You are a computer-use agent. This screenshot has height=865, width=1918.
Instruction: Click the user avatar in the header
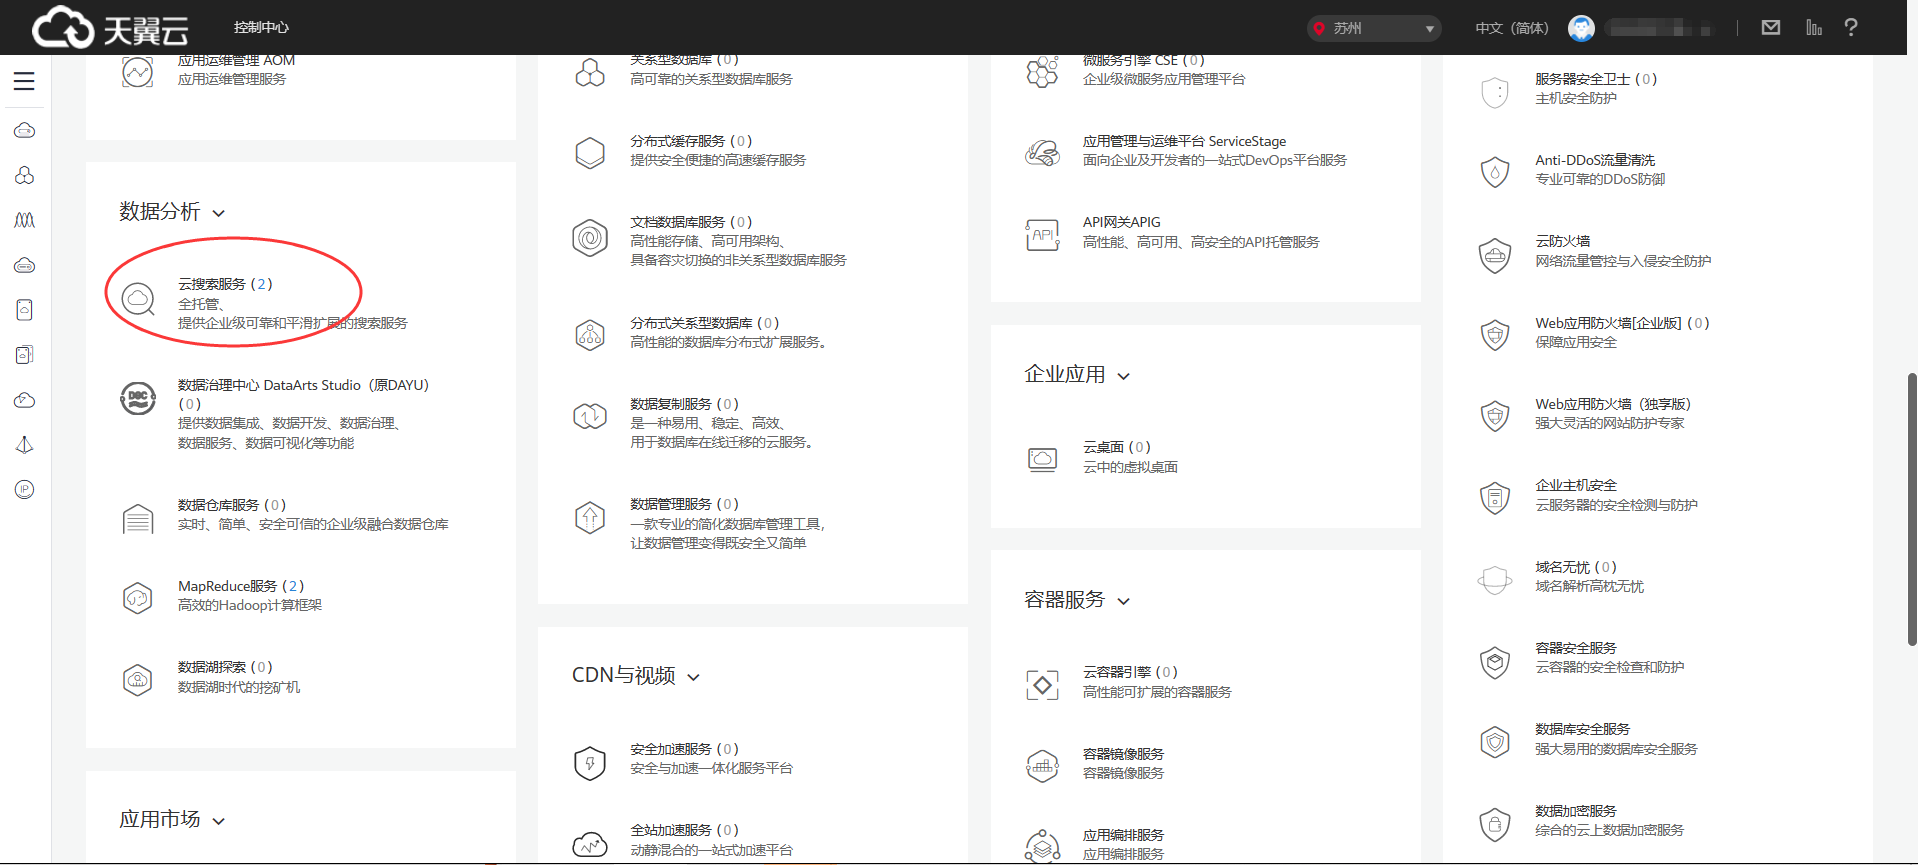[1581, 28]
